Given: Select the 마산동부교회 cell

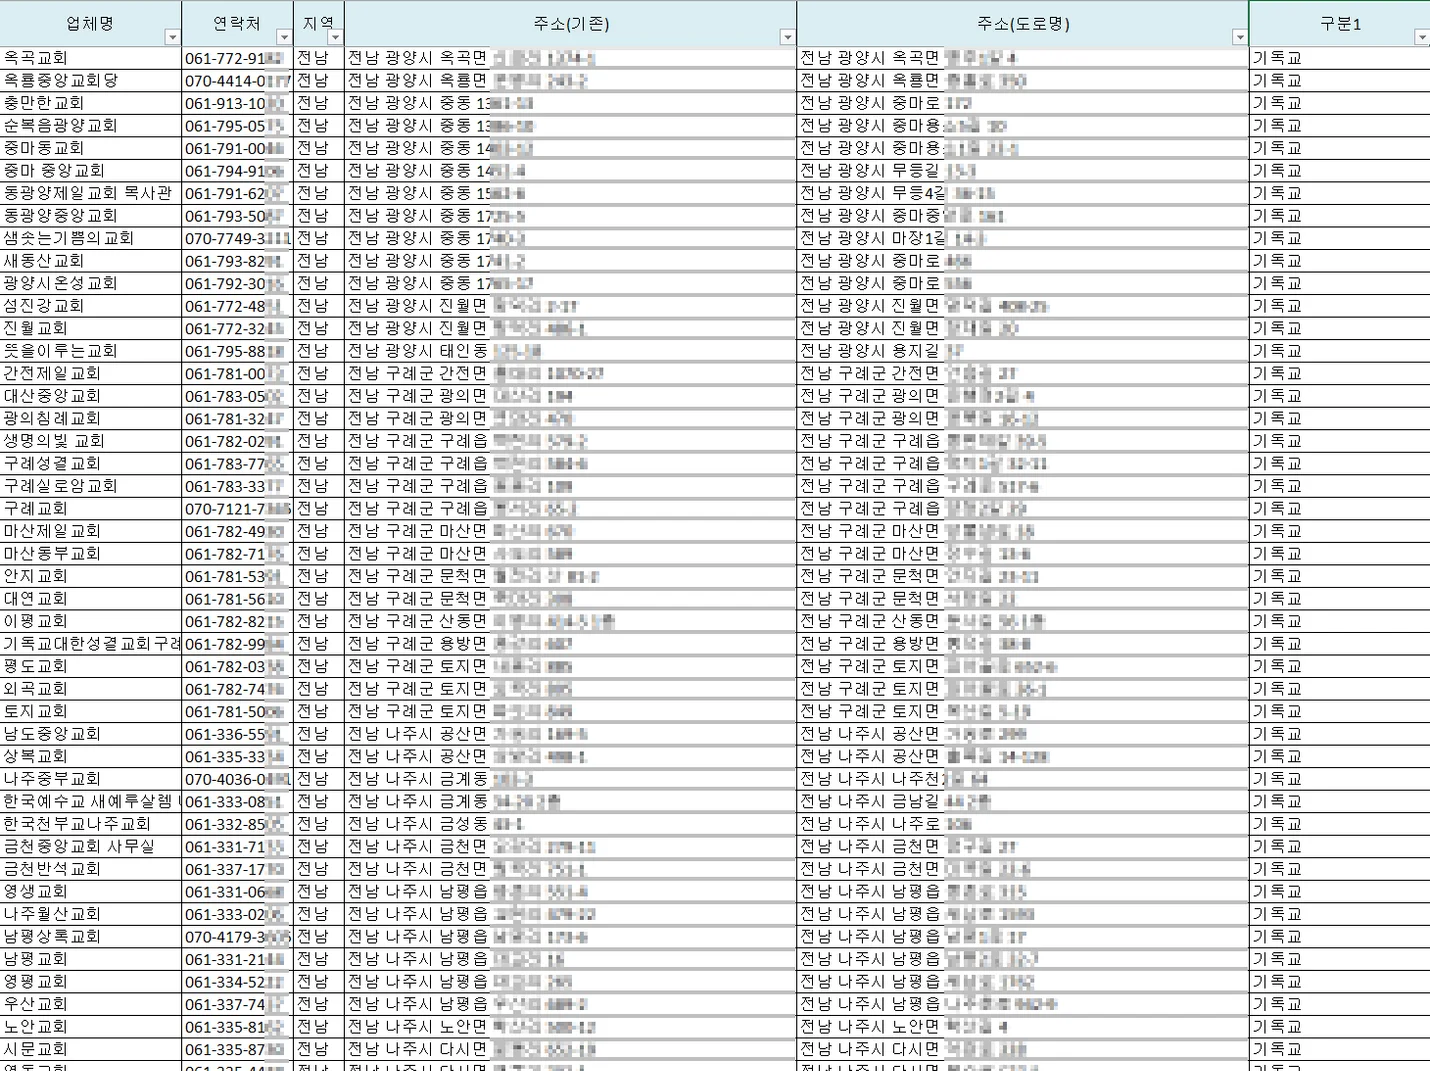Looking at the screenshot, I should point(91,554).
